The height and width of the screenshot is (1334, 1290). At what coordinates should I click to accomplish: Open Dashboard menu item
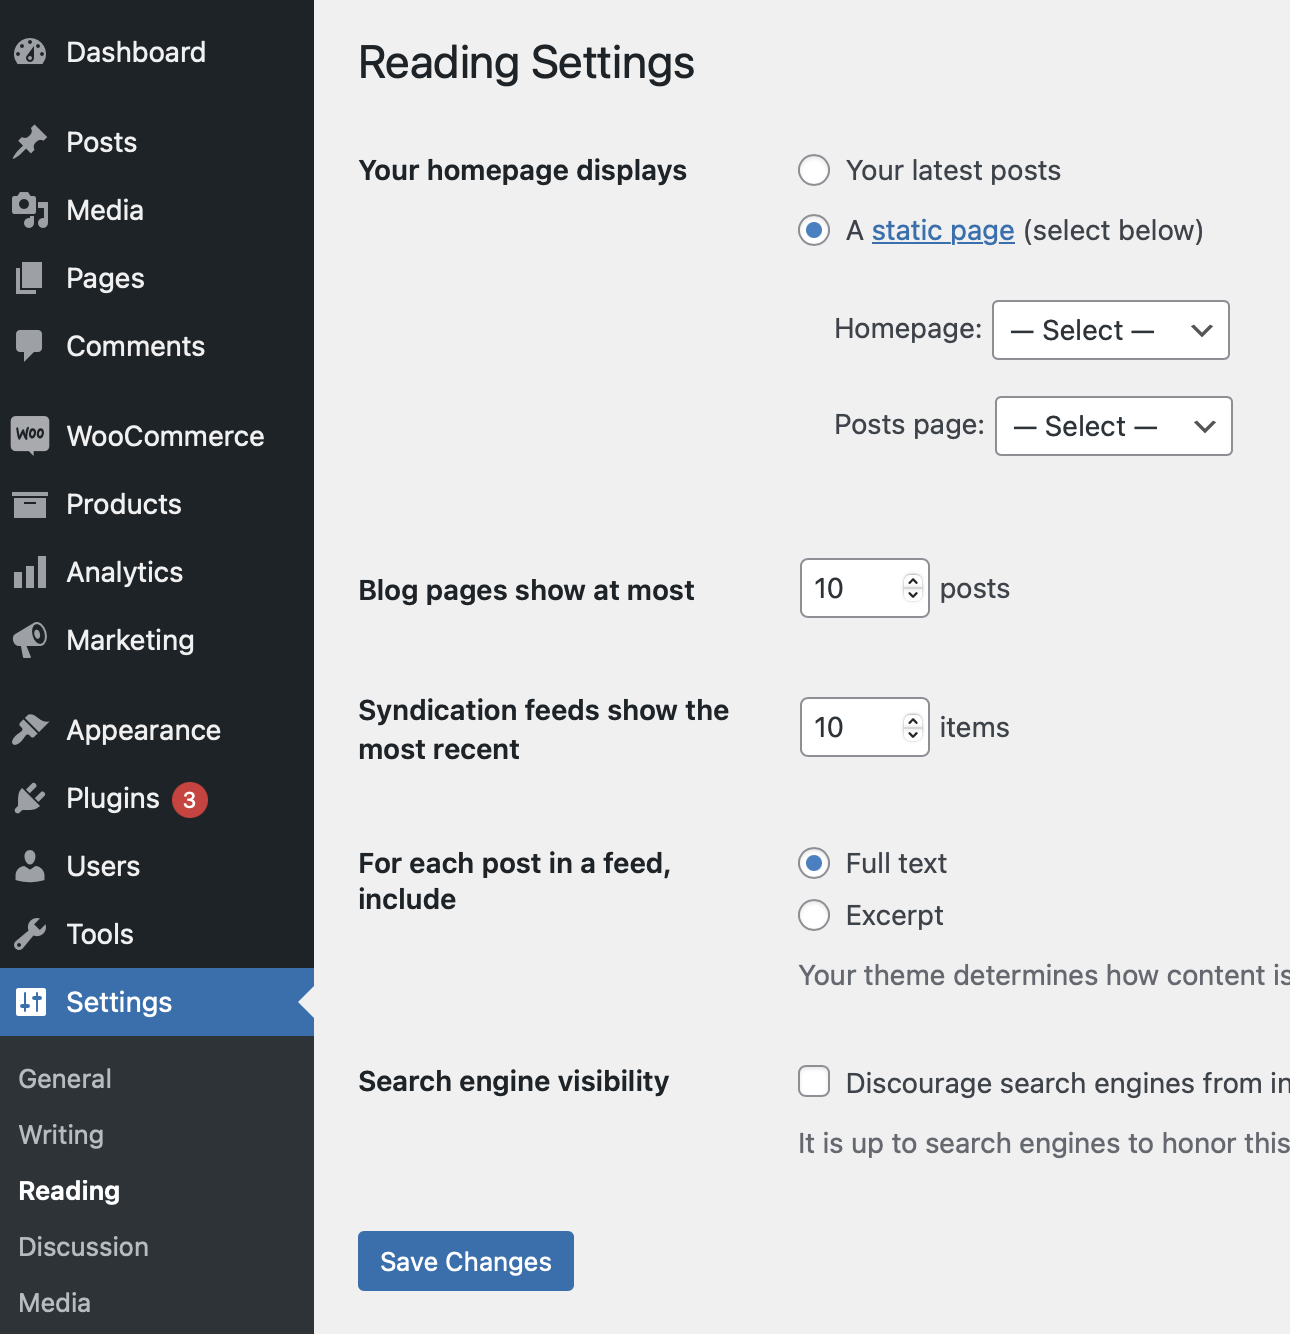[136, 52]
